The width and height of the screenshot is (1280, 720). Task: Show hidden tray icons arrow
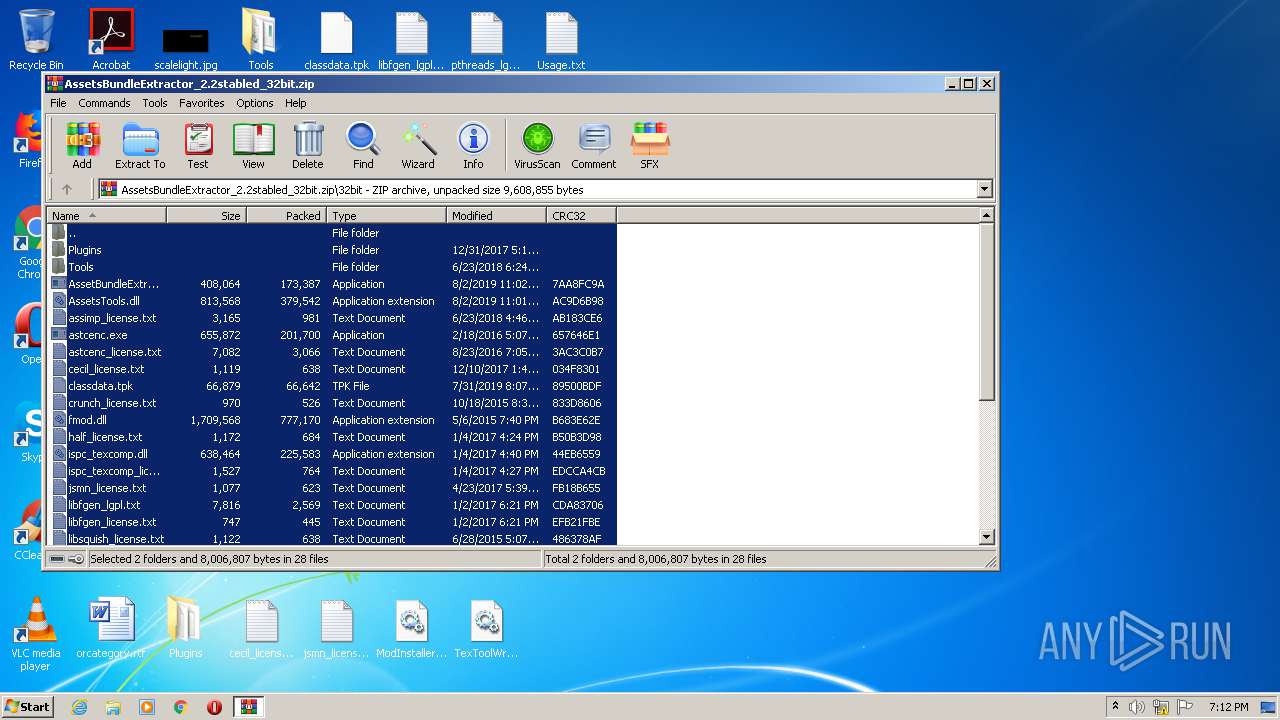point(1115,707)
